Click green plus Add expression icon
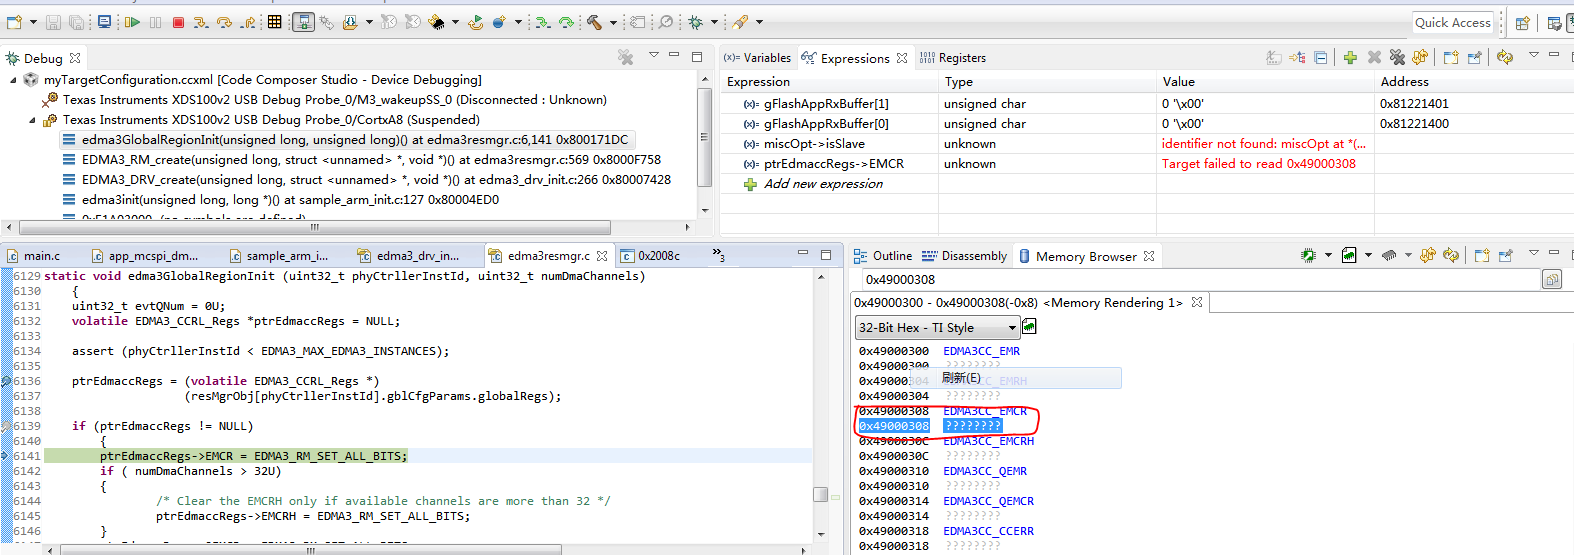The width and height of the screenshot is (1574, 555). 1350,58
